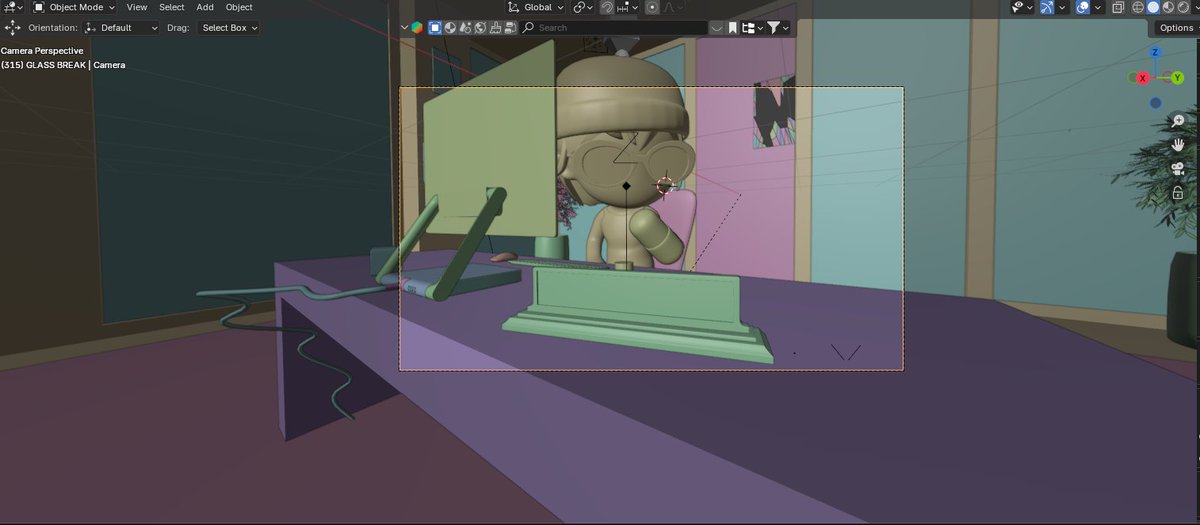The width and height of the screenshot is (1200, 525).
Task: Click the negative Z axis dot
Action: (1155, 102)
